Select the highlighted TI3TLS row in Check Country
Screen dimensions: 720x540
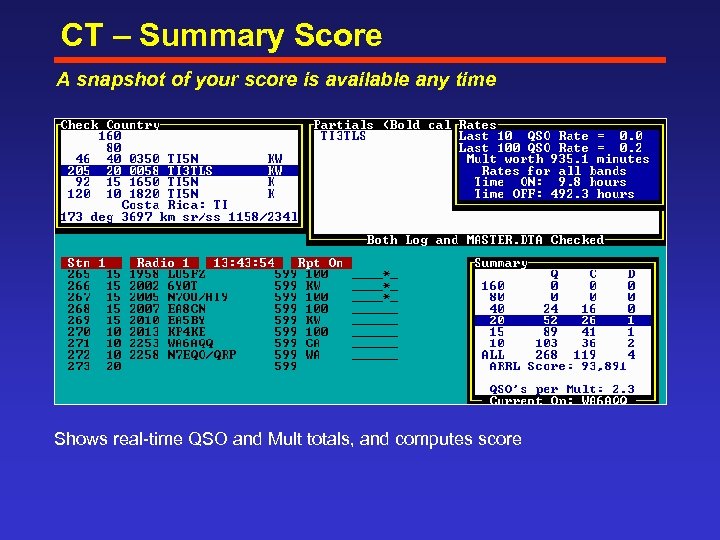(x=179, y=170)
